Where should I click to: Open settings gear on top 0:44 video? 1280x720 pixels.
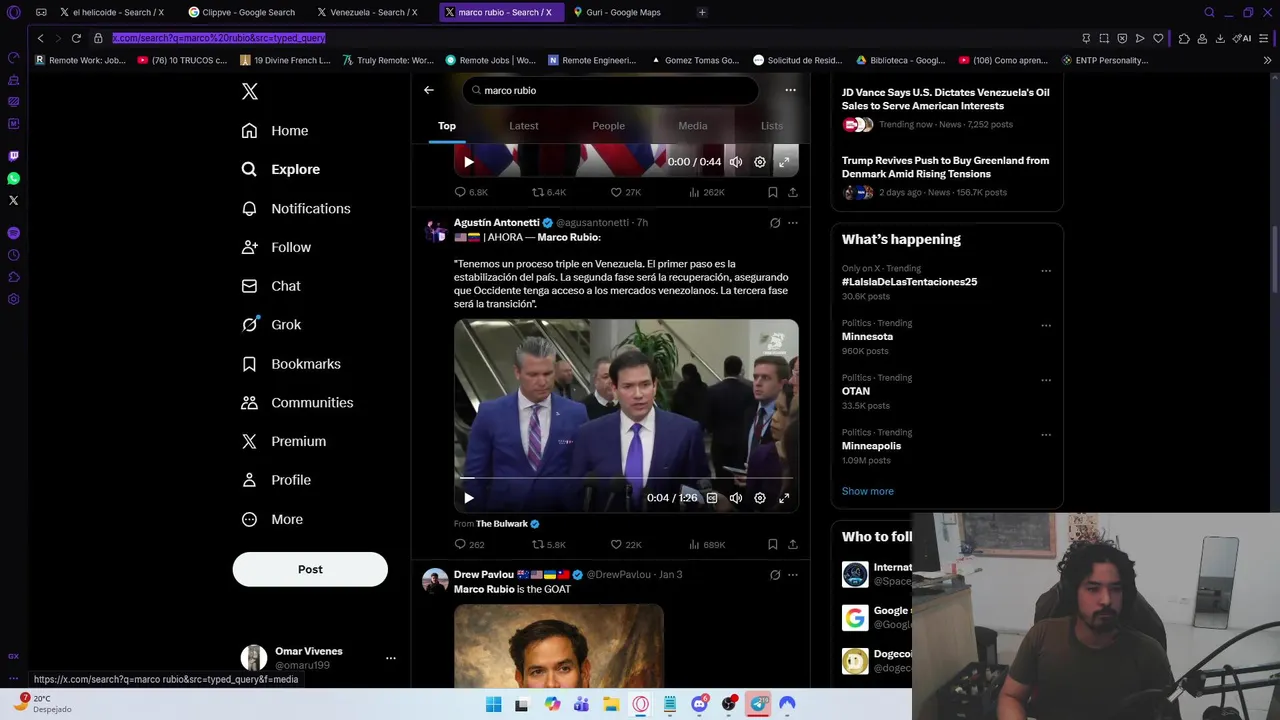pyautogui.click(x=760, y=162)
